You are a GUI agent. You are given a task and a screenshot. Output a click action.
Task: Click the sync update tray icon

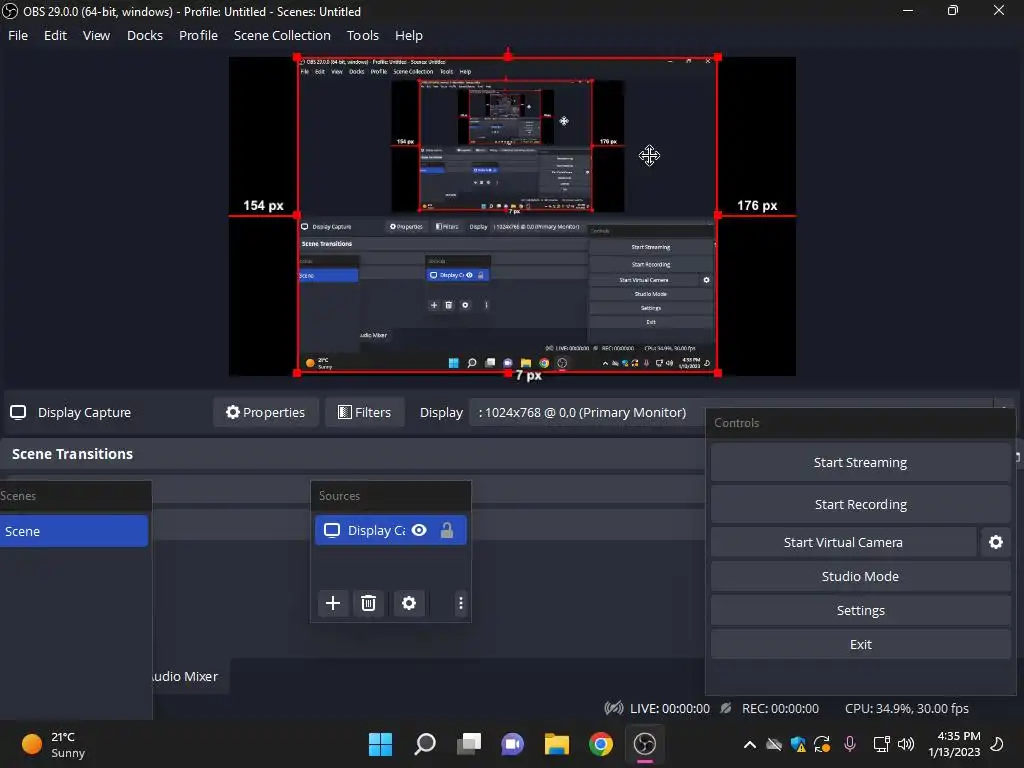[x=822, y=744]
